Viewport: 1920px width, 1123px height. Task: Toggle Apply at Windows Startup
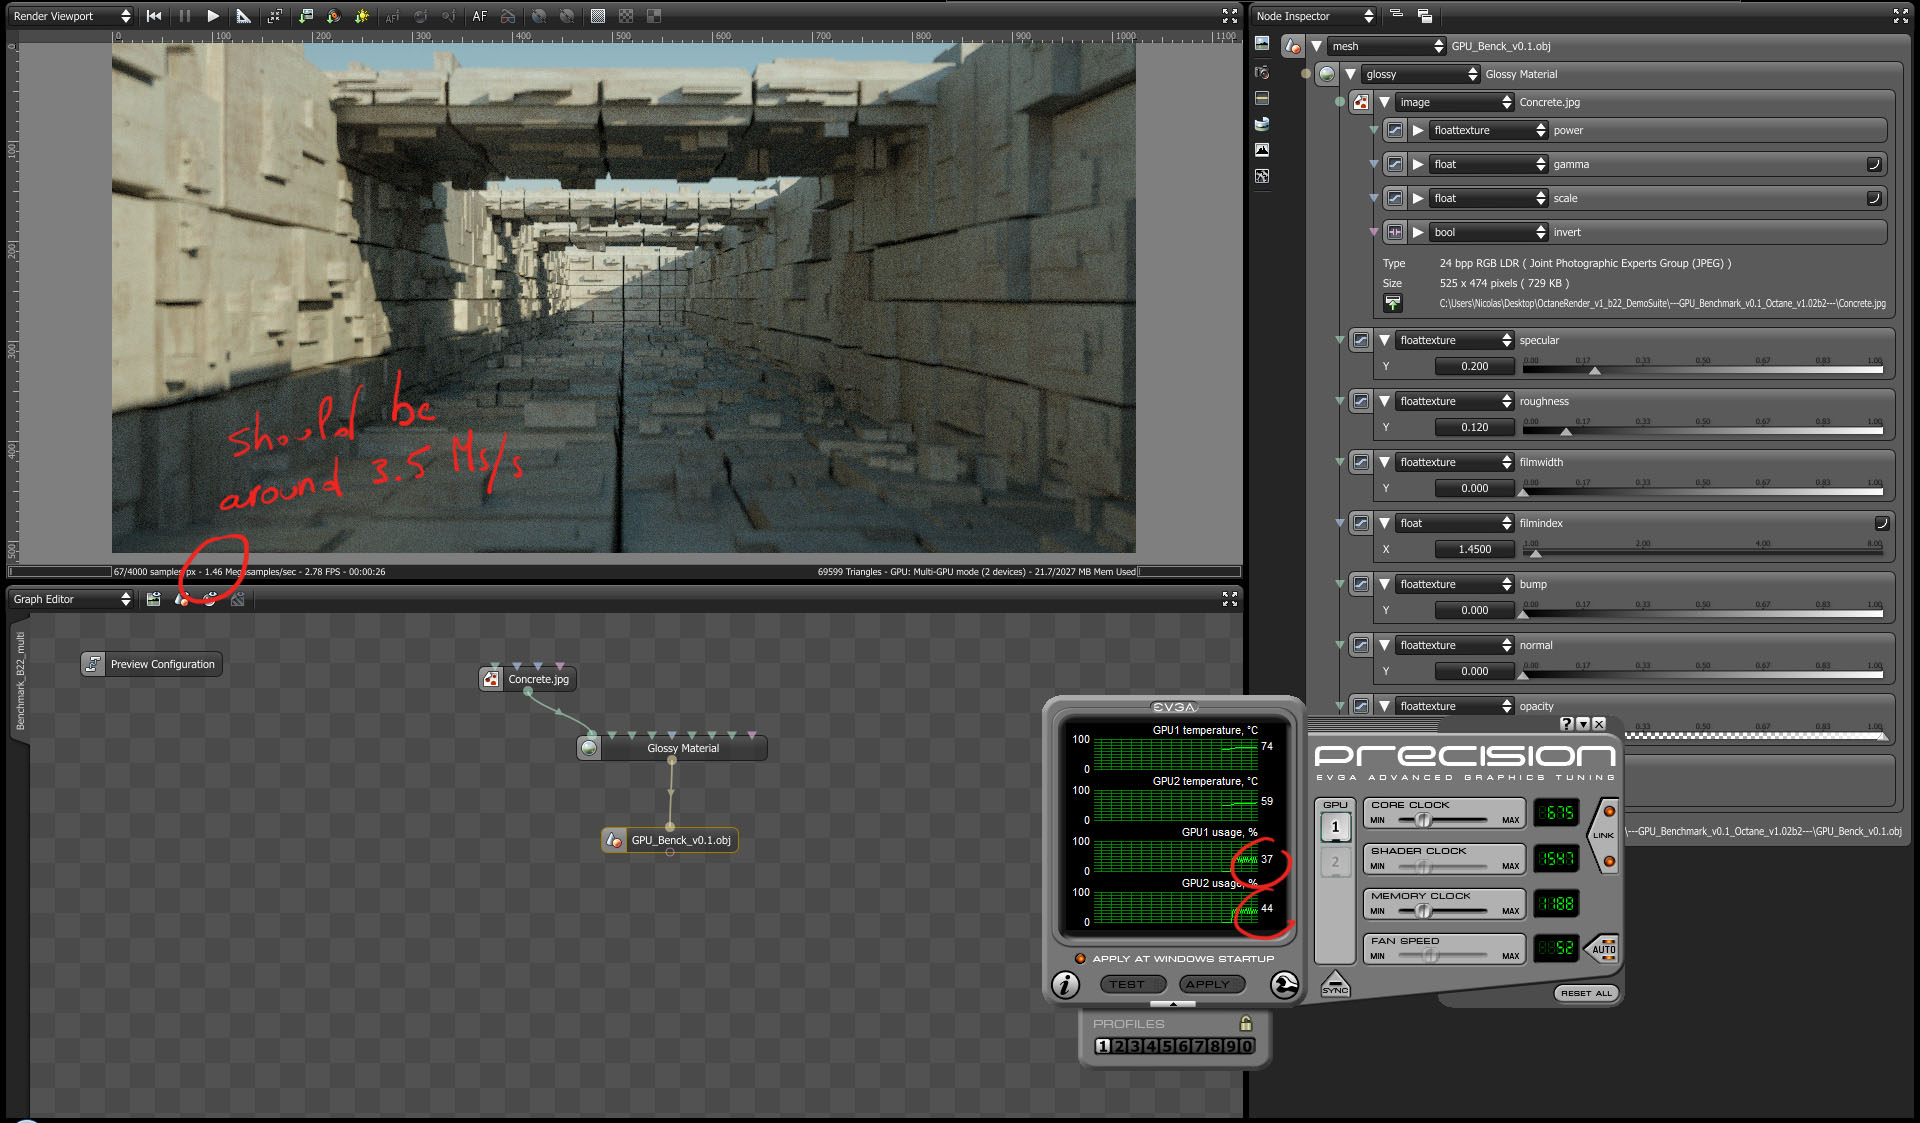click(1080, 958)
